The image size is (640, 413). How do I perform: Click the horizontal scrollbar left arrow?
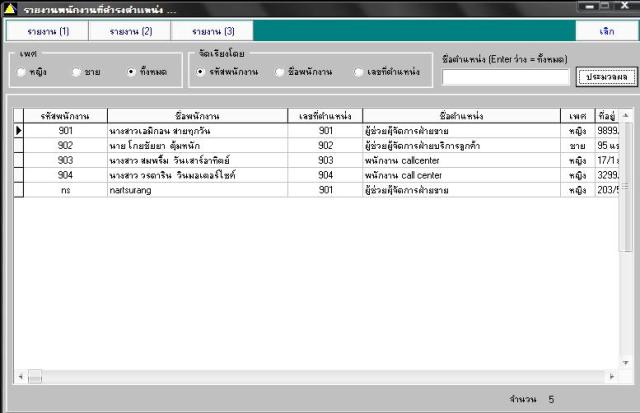tap(19, 379)
